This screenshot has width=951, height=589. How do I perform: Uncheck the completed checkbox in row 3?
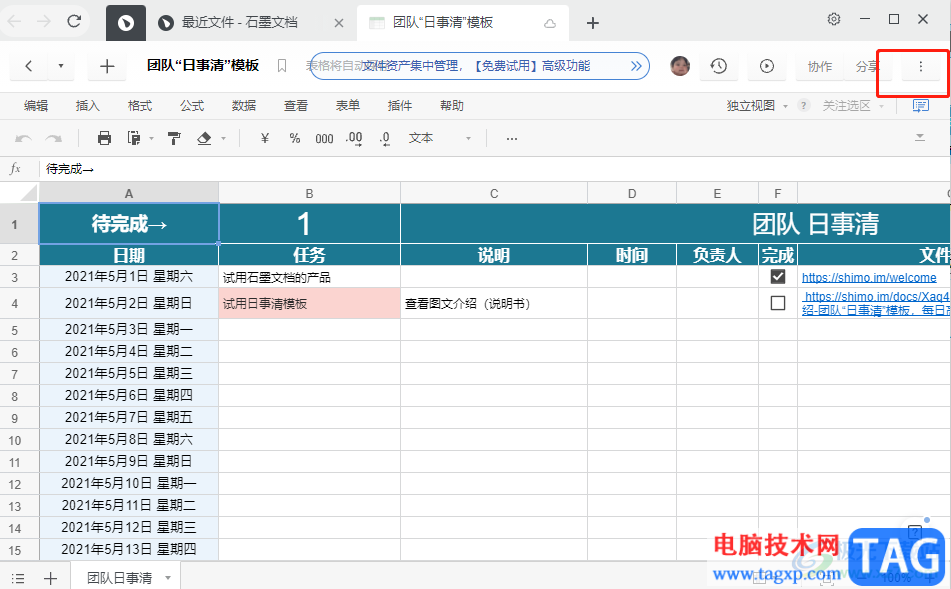click(778, 277)
